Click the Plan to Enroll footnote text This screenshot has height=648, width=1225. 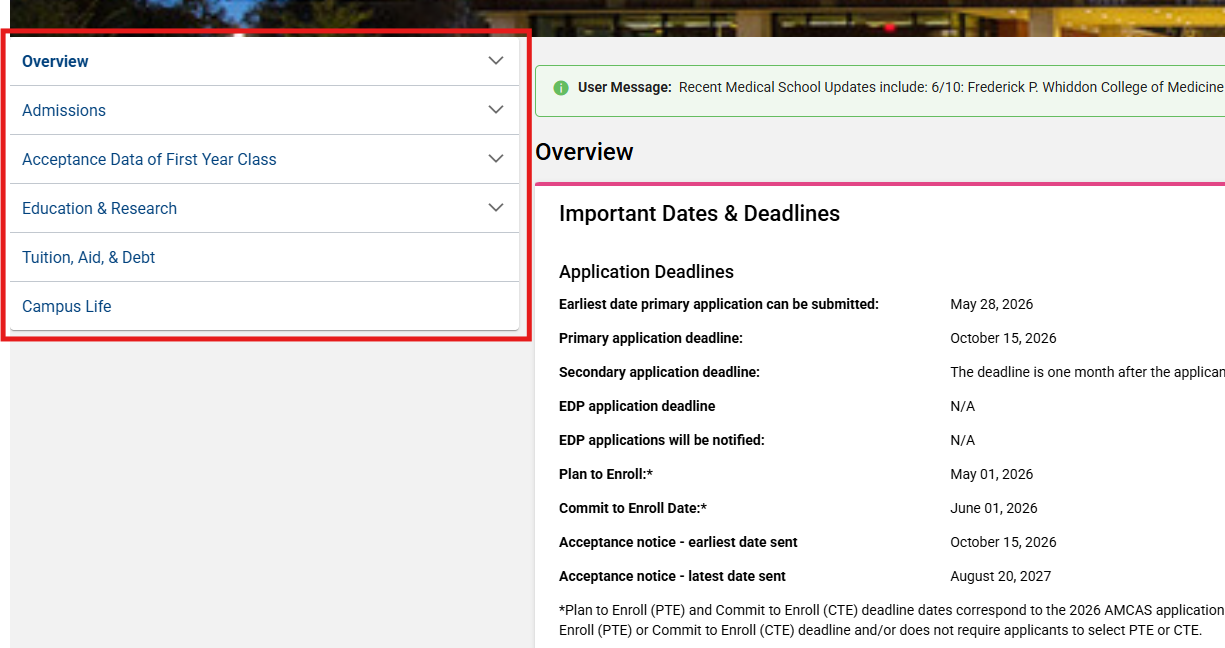point(892,620)
